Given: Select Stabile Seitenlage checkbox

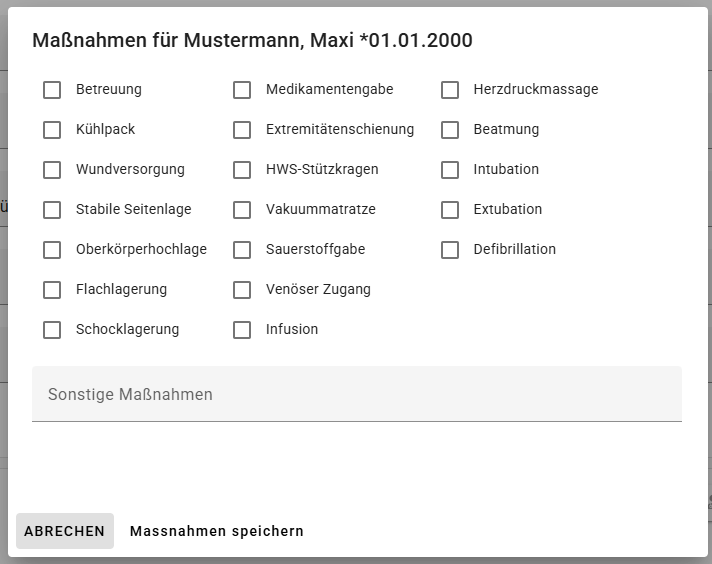Looking at the screenshot, I should 52,210.
